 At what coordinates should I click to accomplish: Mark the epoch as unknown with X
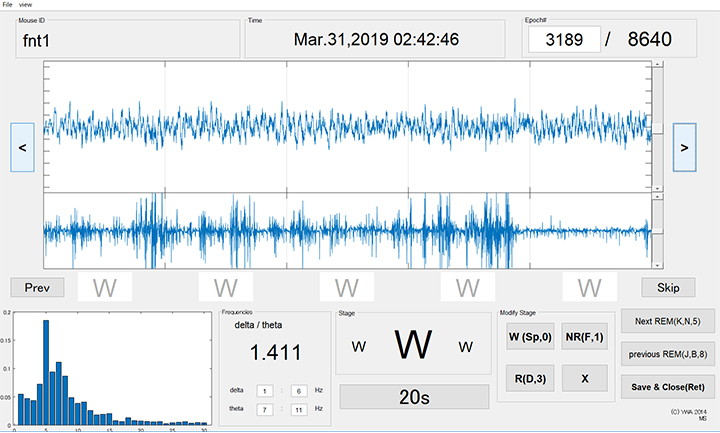(x=584, y=377)
